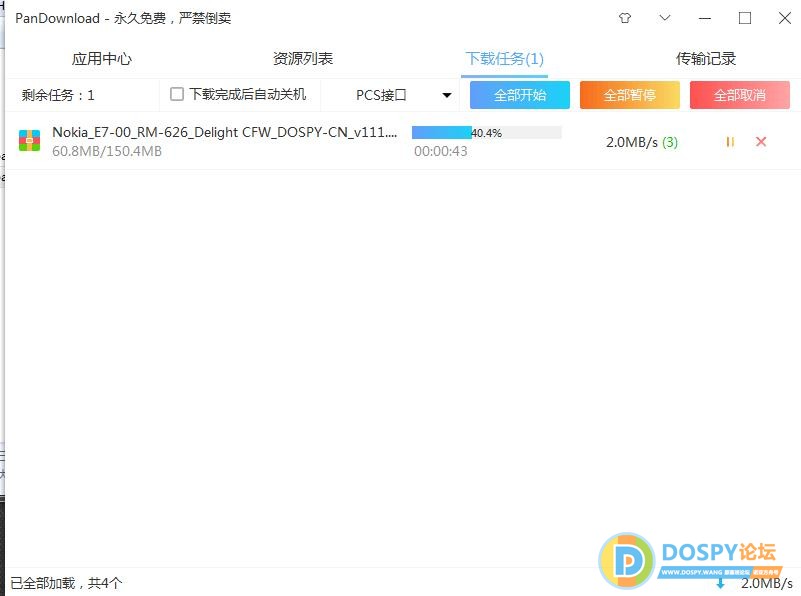
Task: Enable 下载完成后自动关机 checkbox
Action: pos(177,94)
